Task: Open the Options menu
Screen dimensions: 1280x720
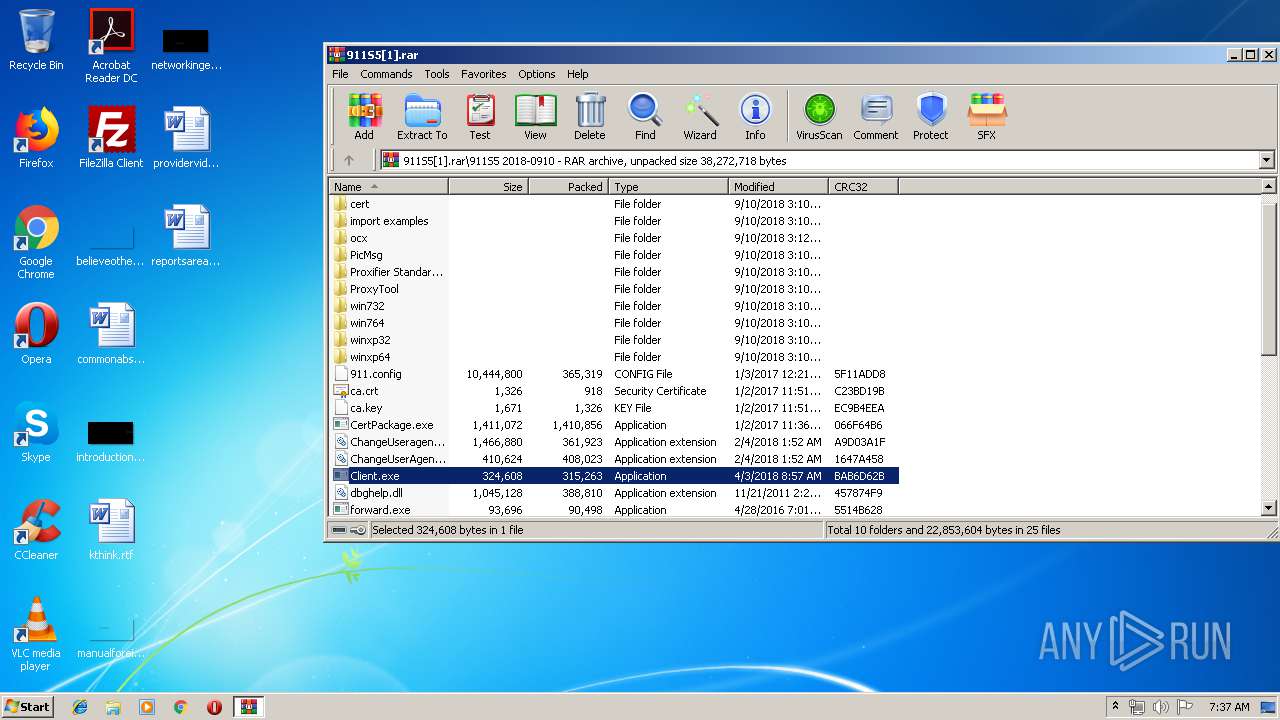Action: (536, 74)
